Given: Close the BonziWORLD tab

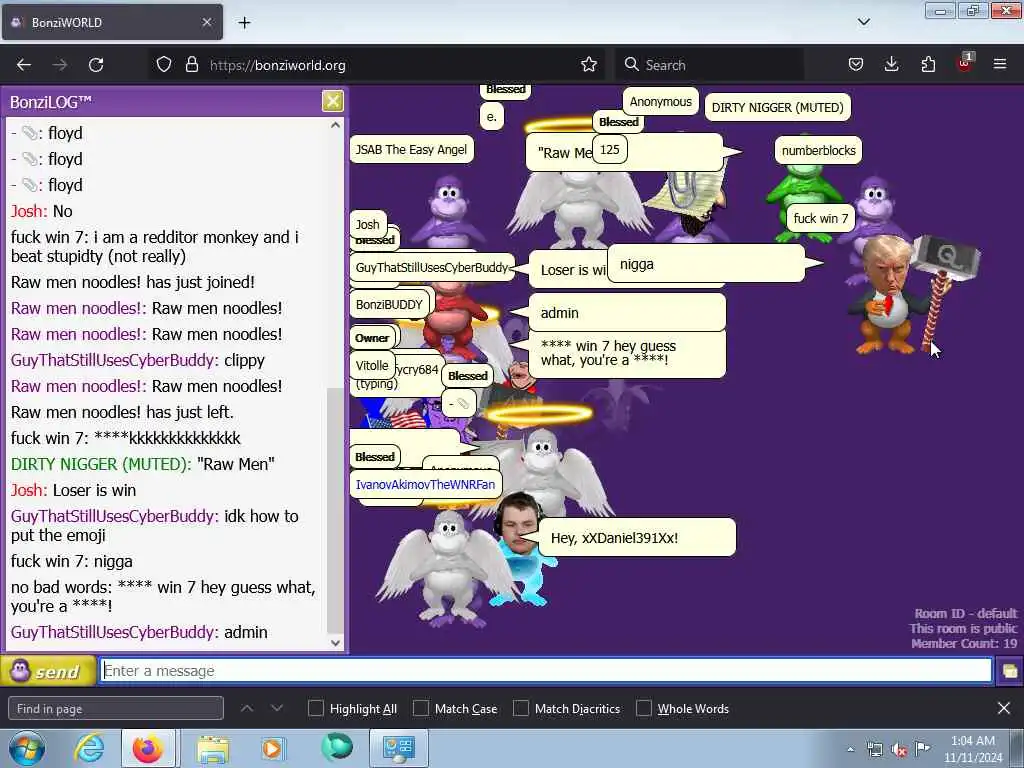Looking at the screenshot, I should coord(207,22).
